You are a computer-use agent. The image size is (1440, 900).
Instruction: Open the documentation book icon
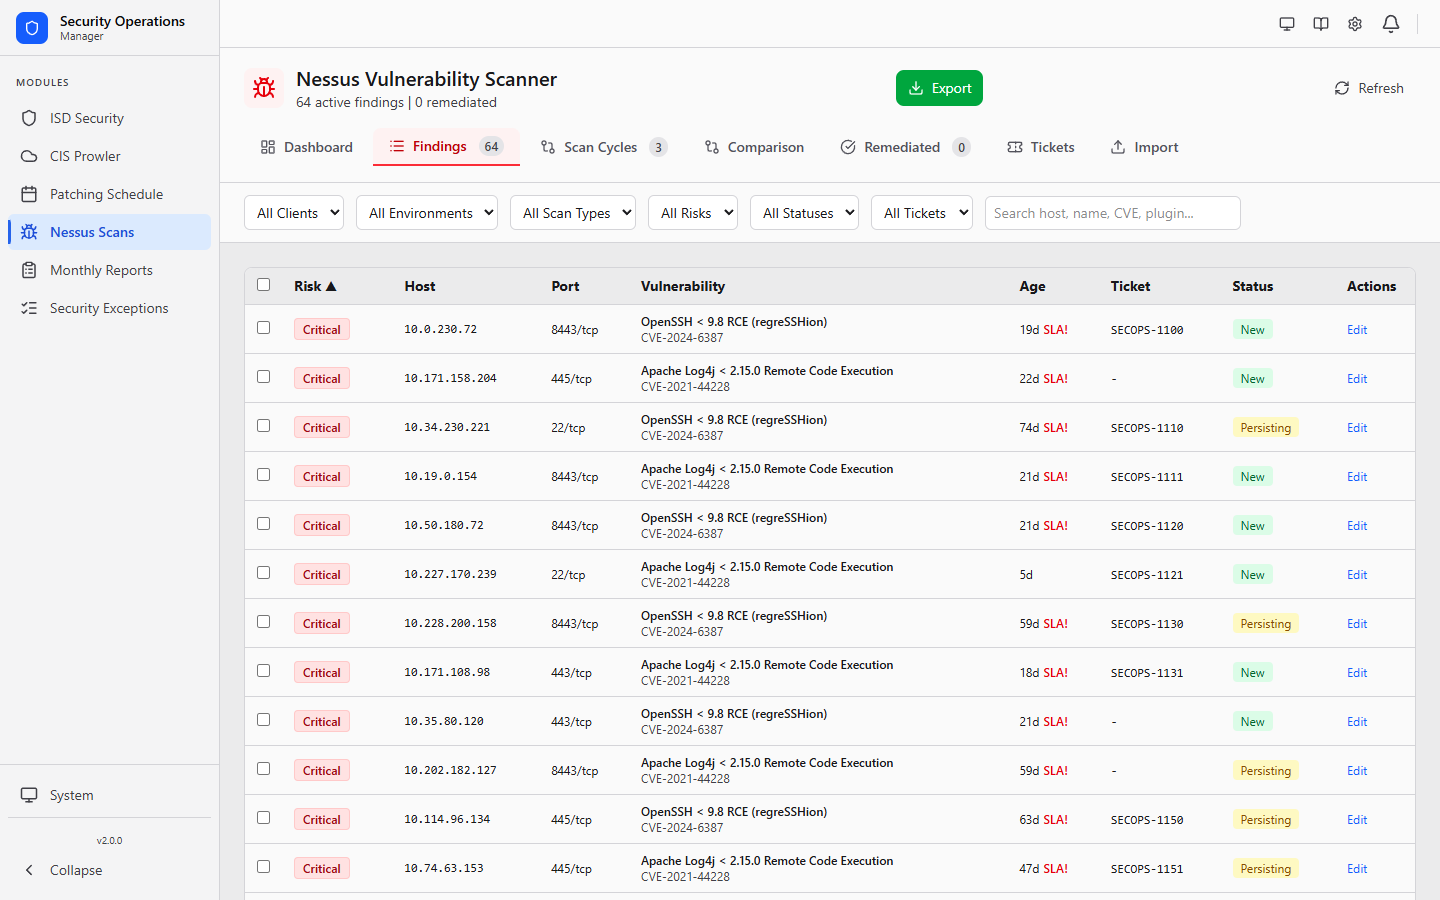[x=1321, y=24]
